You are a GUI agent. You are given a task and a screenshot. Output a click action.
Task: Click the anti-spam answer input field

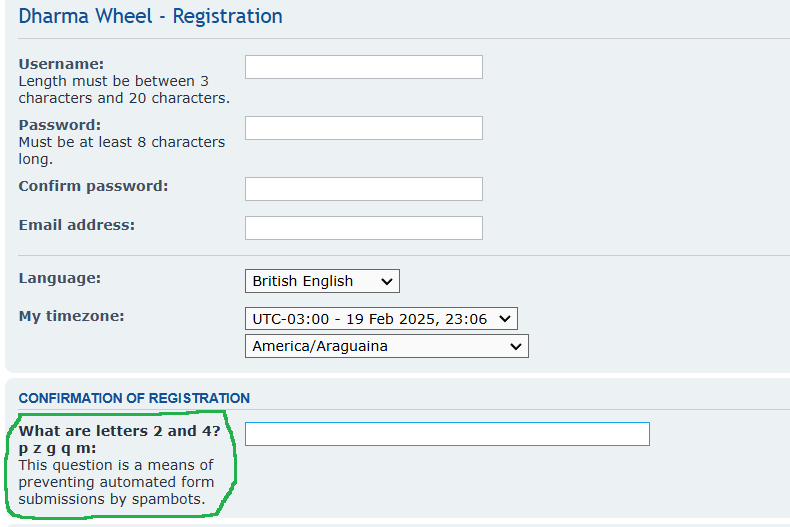click(x=447, y=434)
